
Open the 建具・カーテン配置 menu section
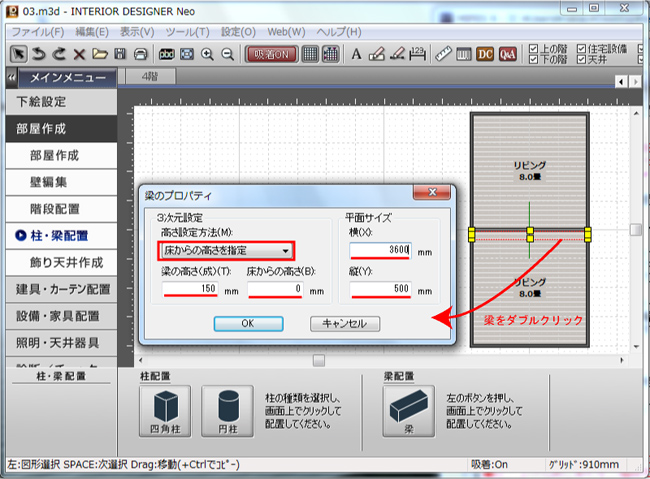click(63, 289)
